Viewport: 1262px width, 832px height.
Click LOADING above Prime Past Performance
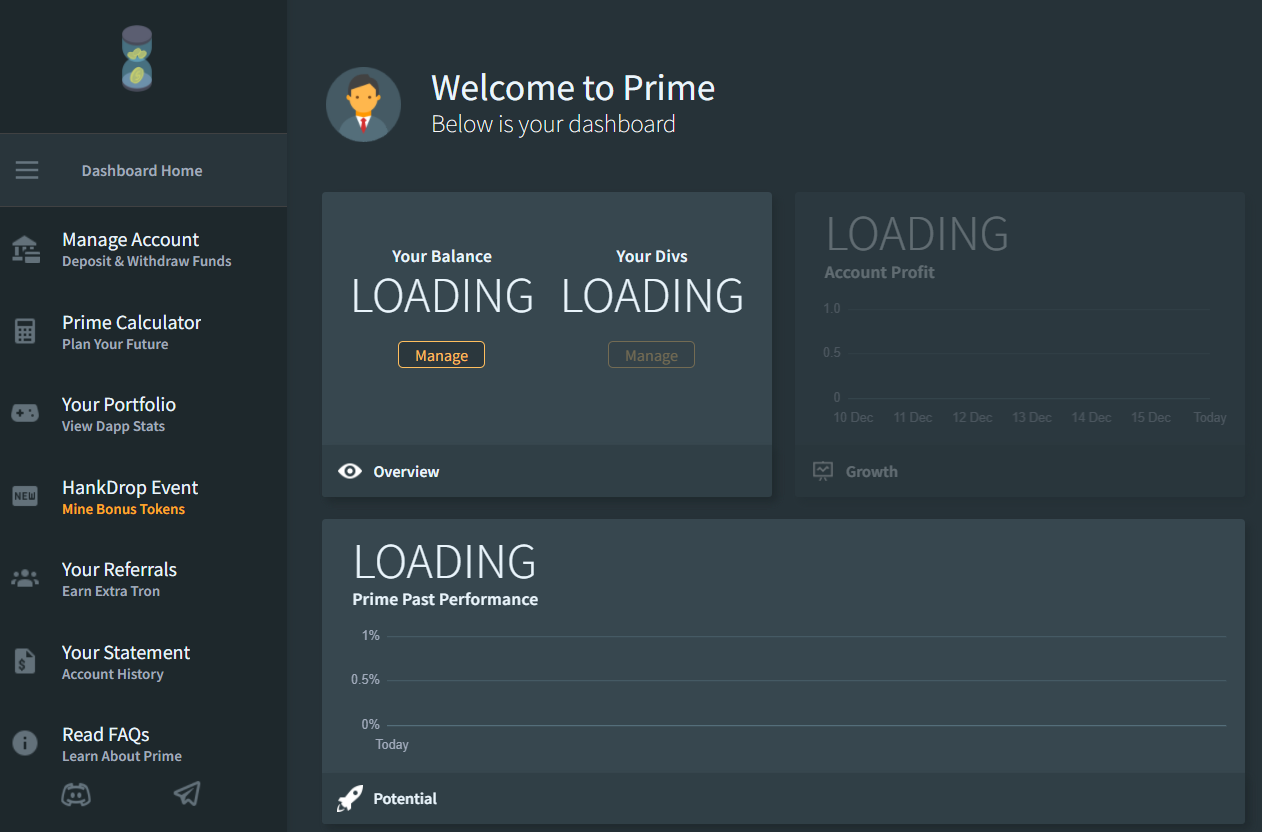(x=444, y=561)
